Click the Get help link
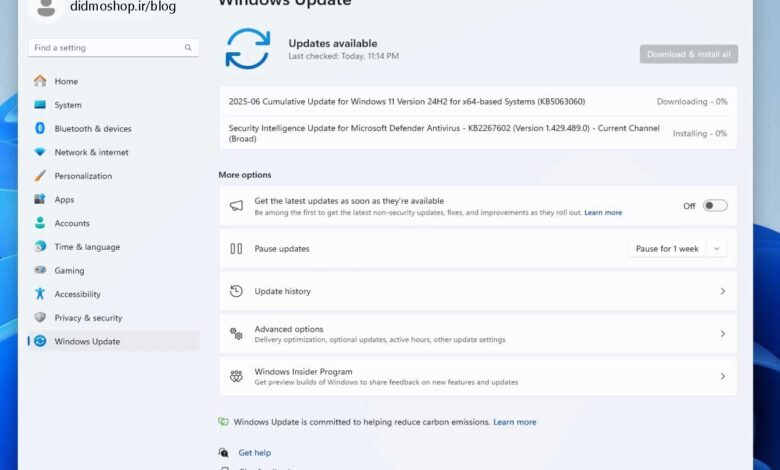Image resolution: width=780 pixels, height=470 pixels. tap(255, 453)
